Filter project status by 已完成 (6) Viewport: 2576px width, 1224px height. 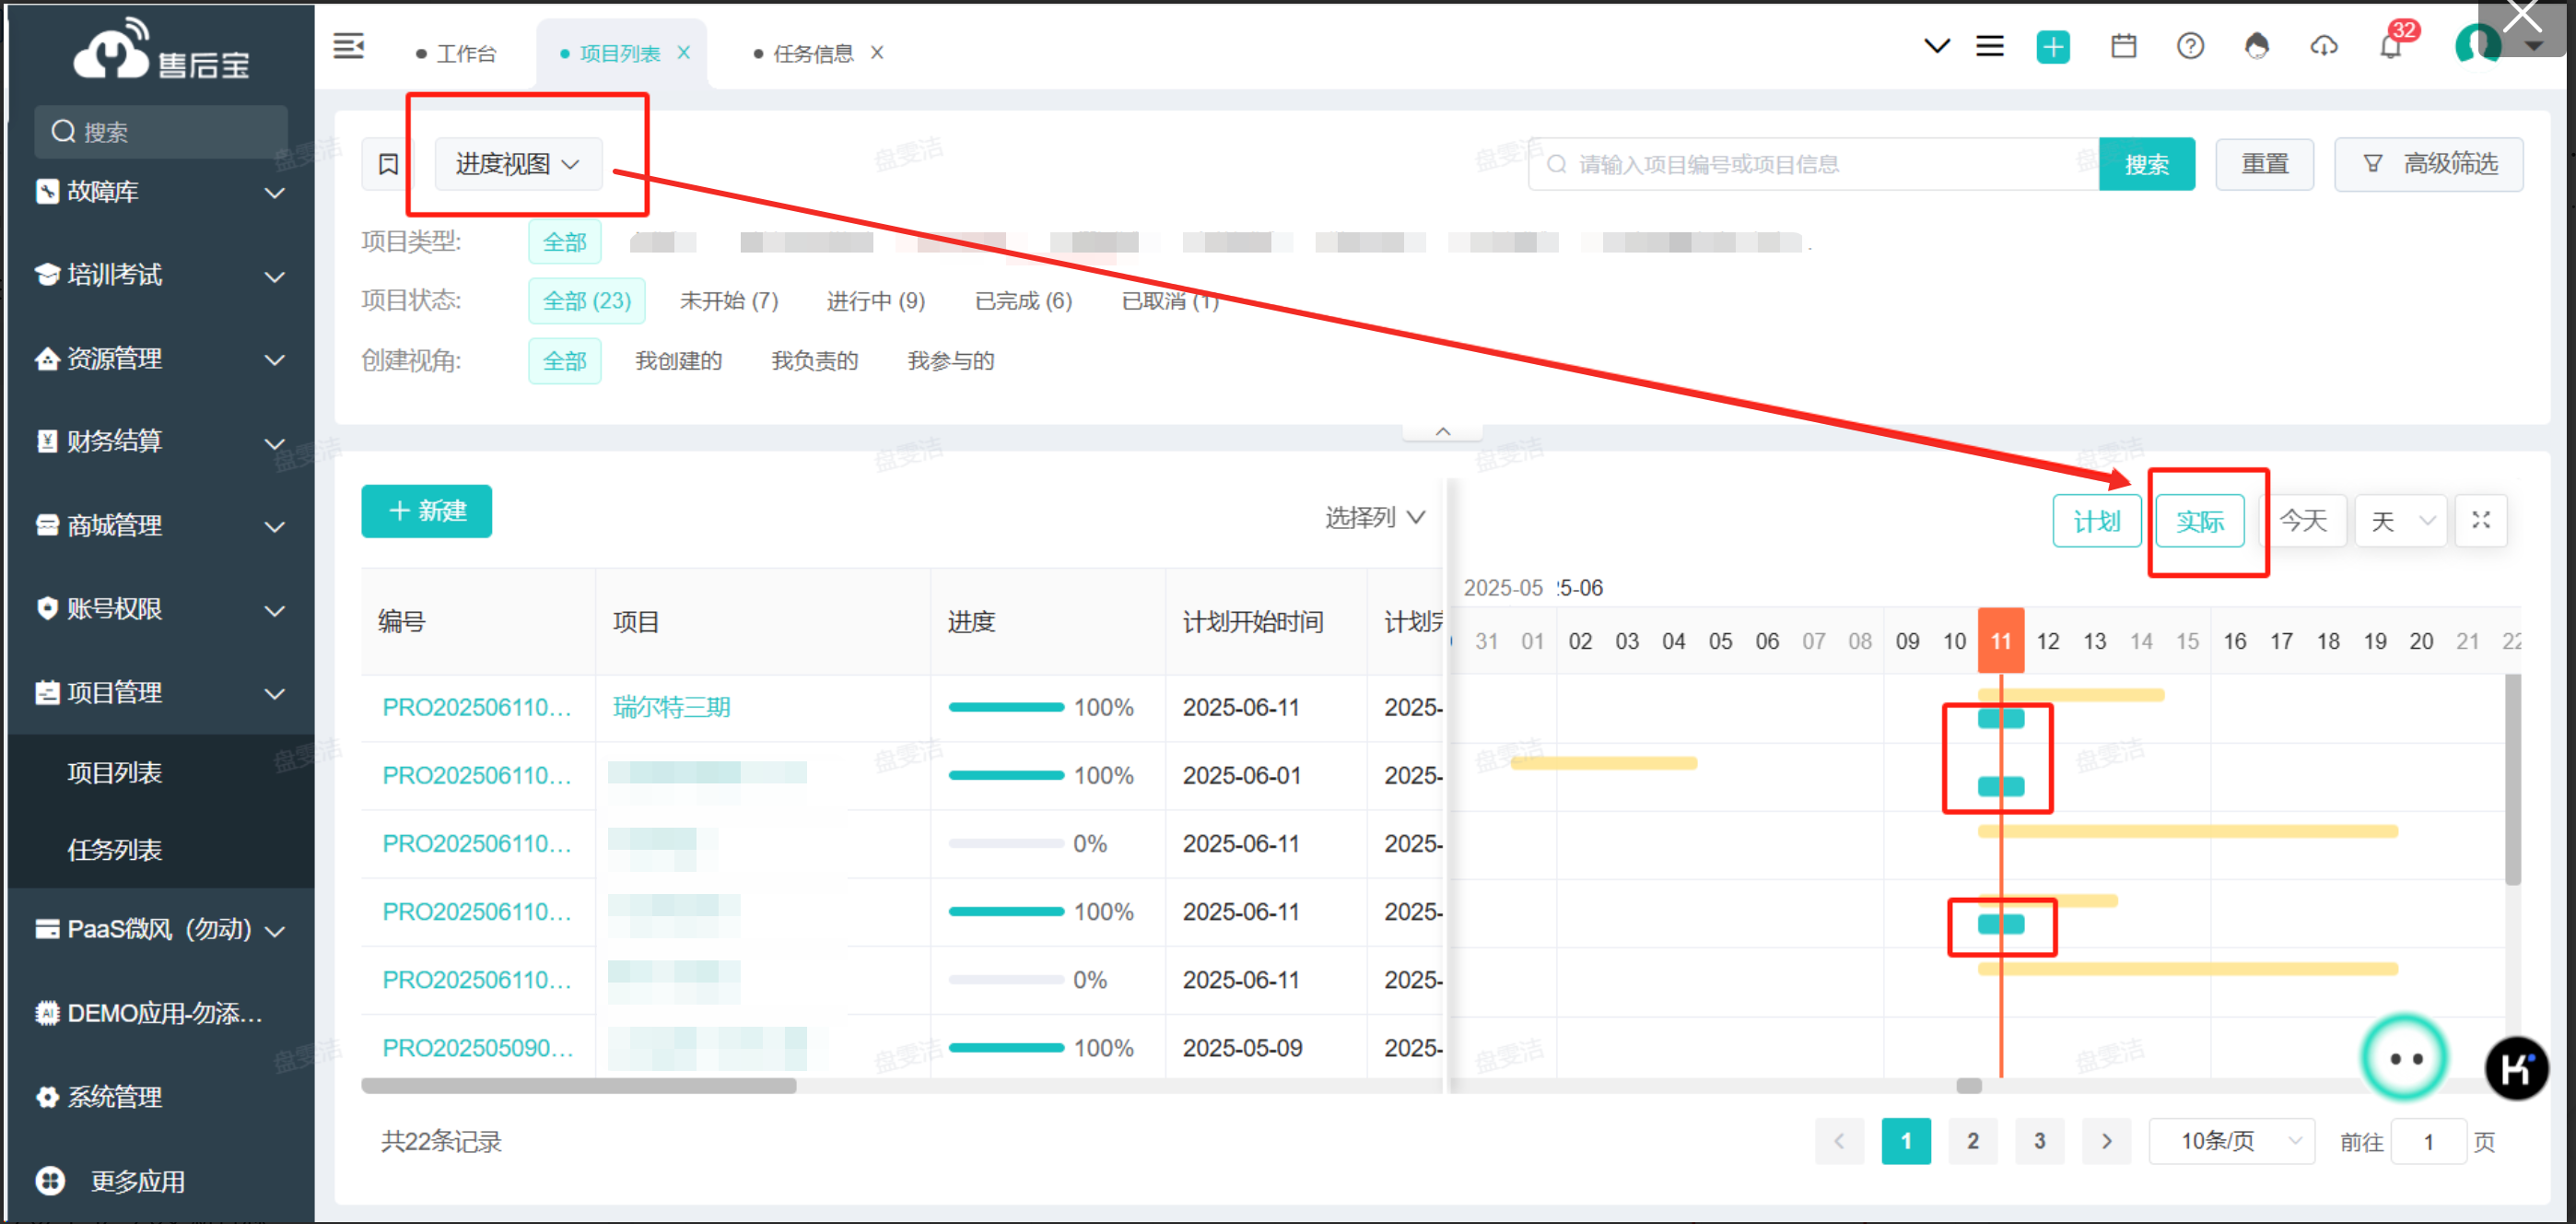tap(1023, 301)
